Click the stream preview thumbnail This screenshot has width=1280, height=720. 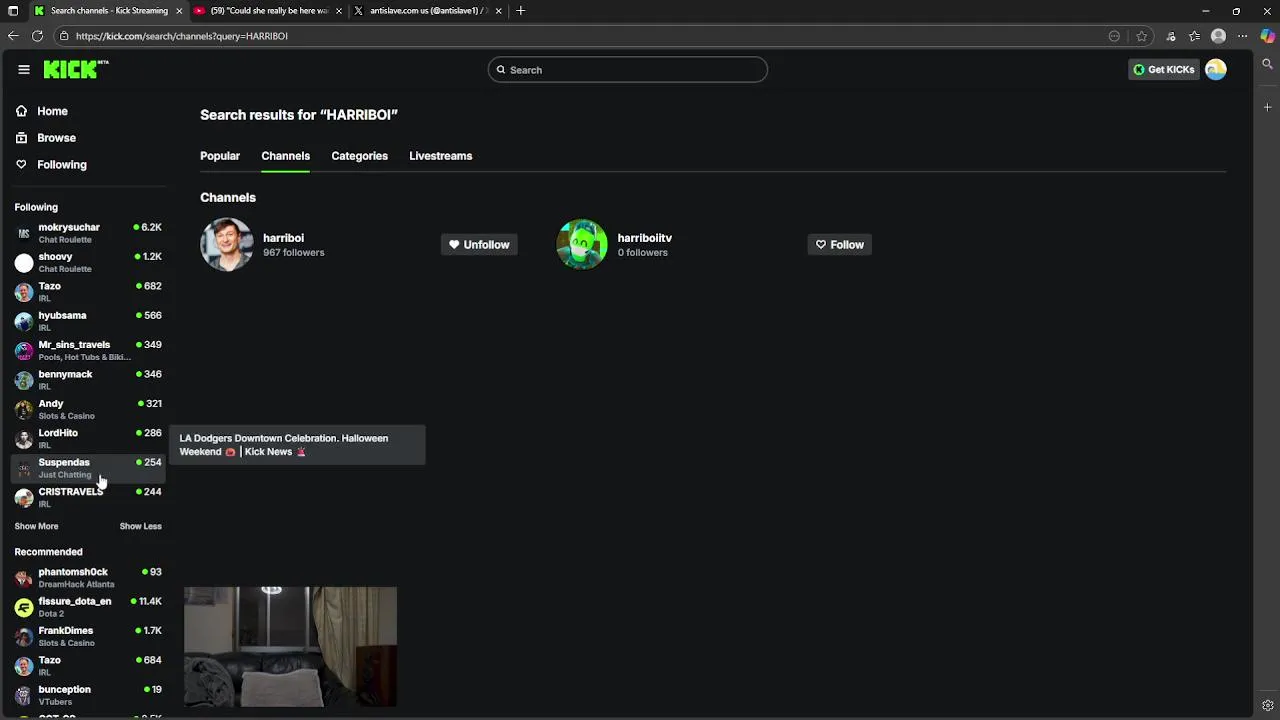[290, 647]
